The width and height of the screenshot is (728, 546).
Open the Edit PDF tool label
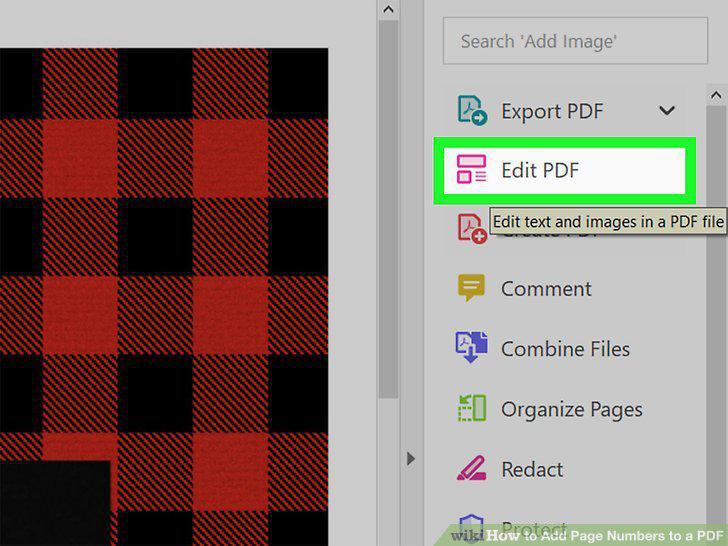(x=540, y=170)
